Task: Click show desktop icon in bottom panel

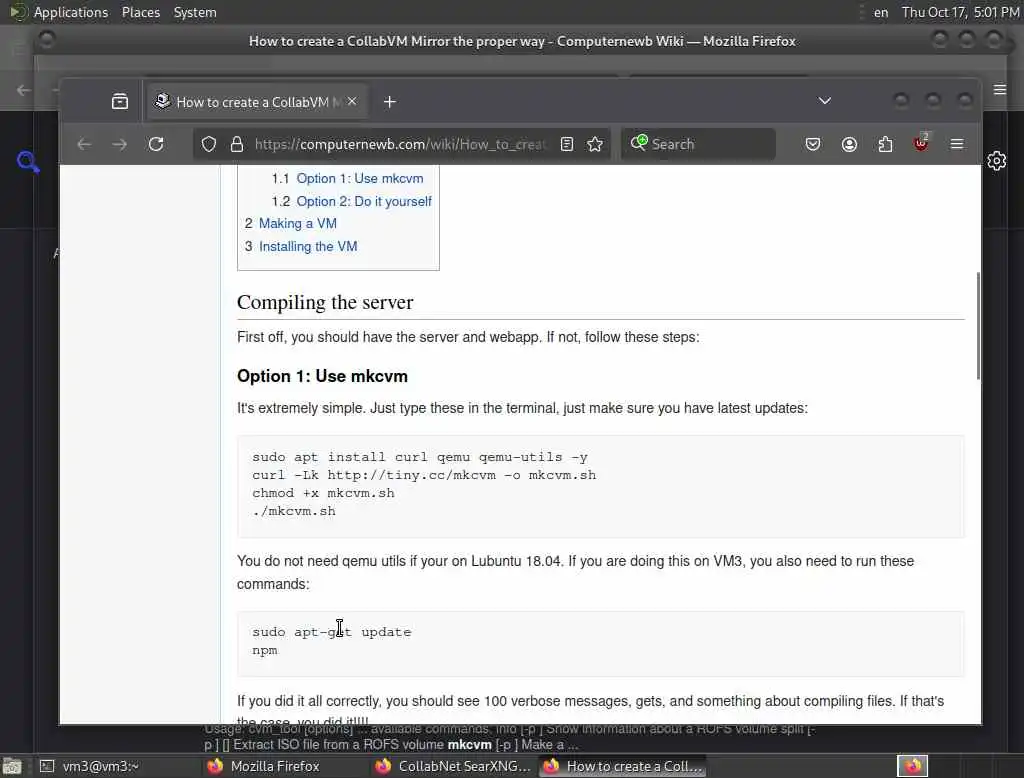Action: [12, 766]
